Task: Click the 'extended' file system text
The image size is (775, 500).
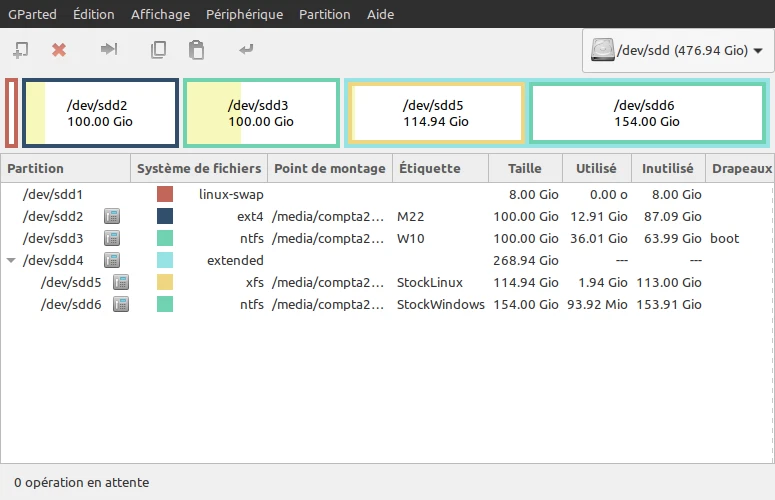Action: click(x=235, y=260)
